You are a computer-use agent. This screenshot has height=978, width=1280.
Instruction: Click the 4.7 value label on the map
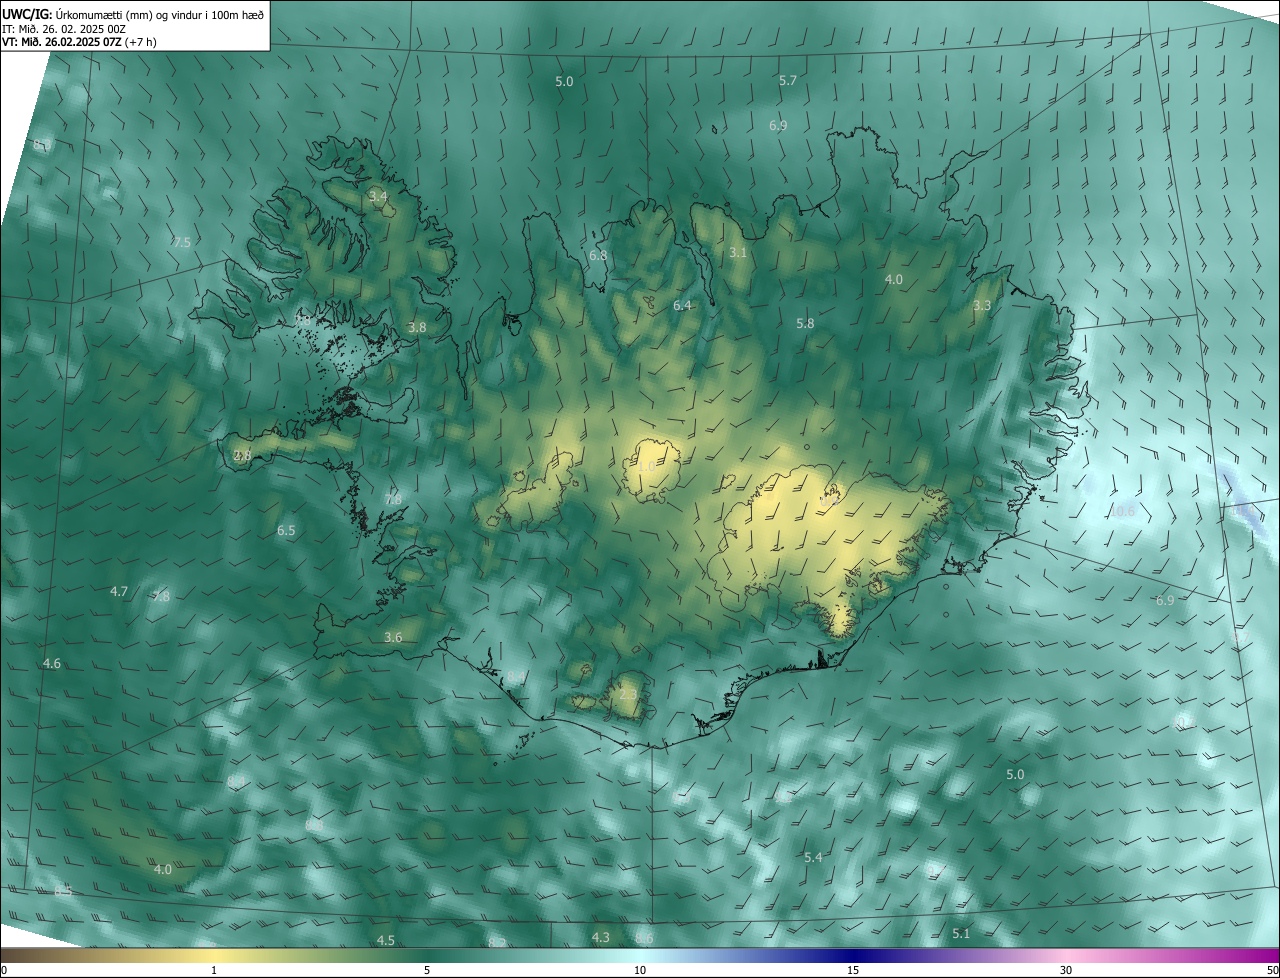[119, 592]
